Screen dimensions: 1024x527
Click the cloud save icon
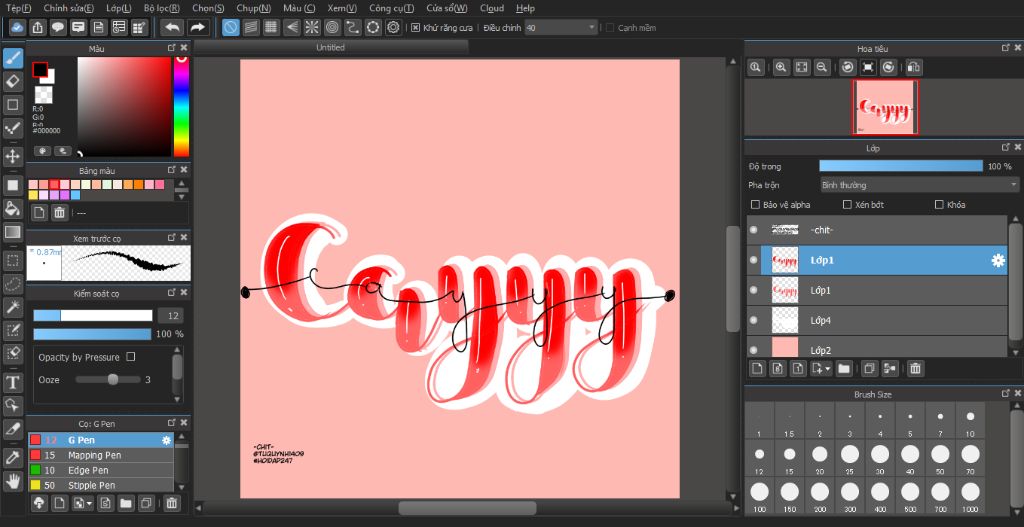point(18,27)
